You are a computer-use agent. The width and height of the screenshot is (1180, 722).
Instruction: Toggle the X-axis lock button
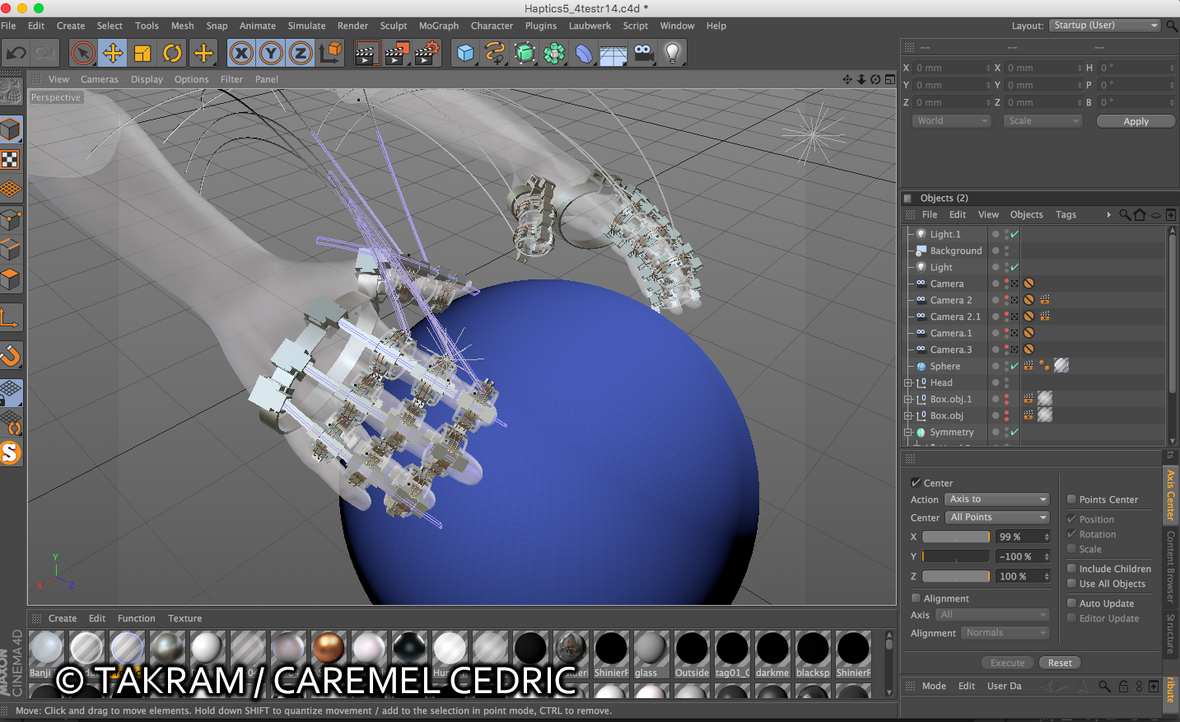click(241, 53)
